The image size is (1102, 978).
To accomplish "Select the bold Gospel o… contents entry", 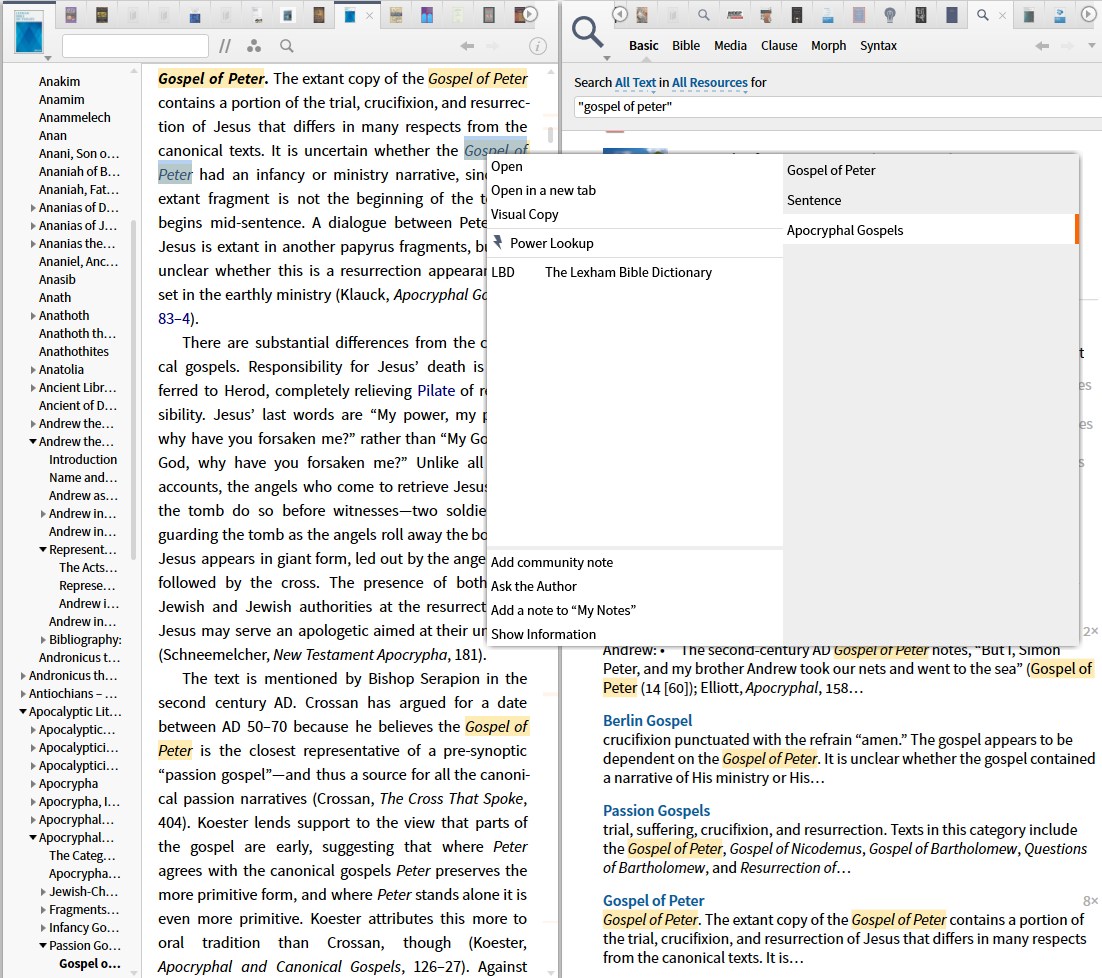I will 90,964.
